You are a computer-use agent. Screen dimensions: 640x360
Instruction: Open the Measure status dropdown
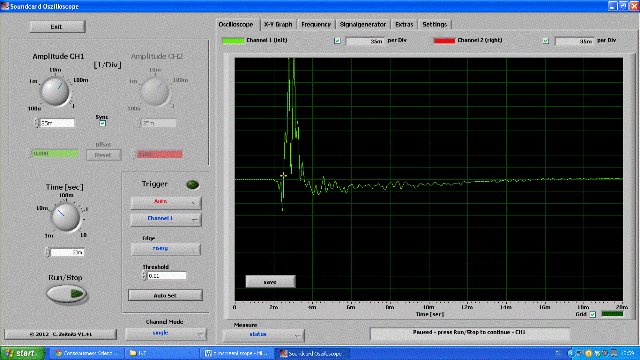pyautogui.click(x=264, y=335)
